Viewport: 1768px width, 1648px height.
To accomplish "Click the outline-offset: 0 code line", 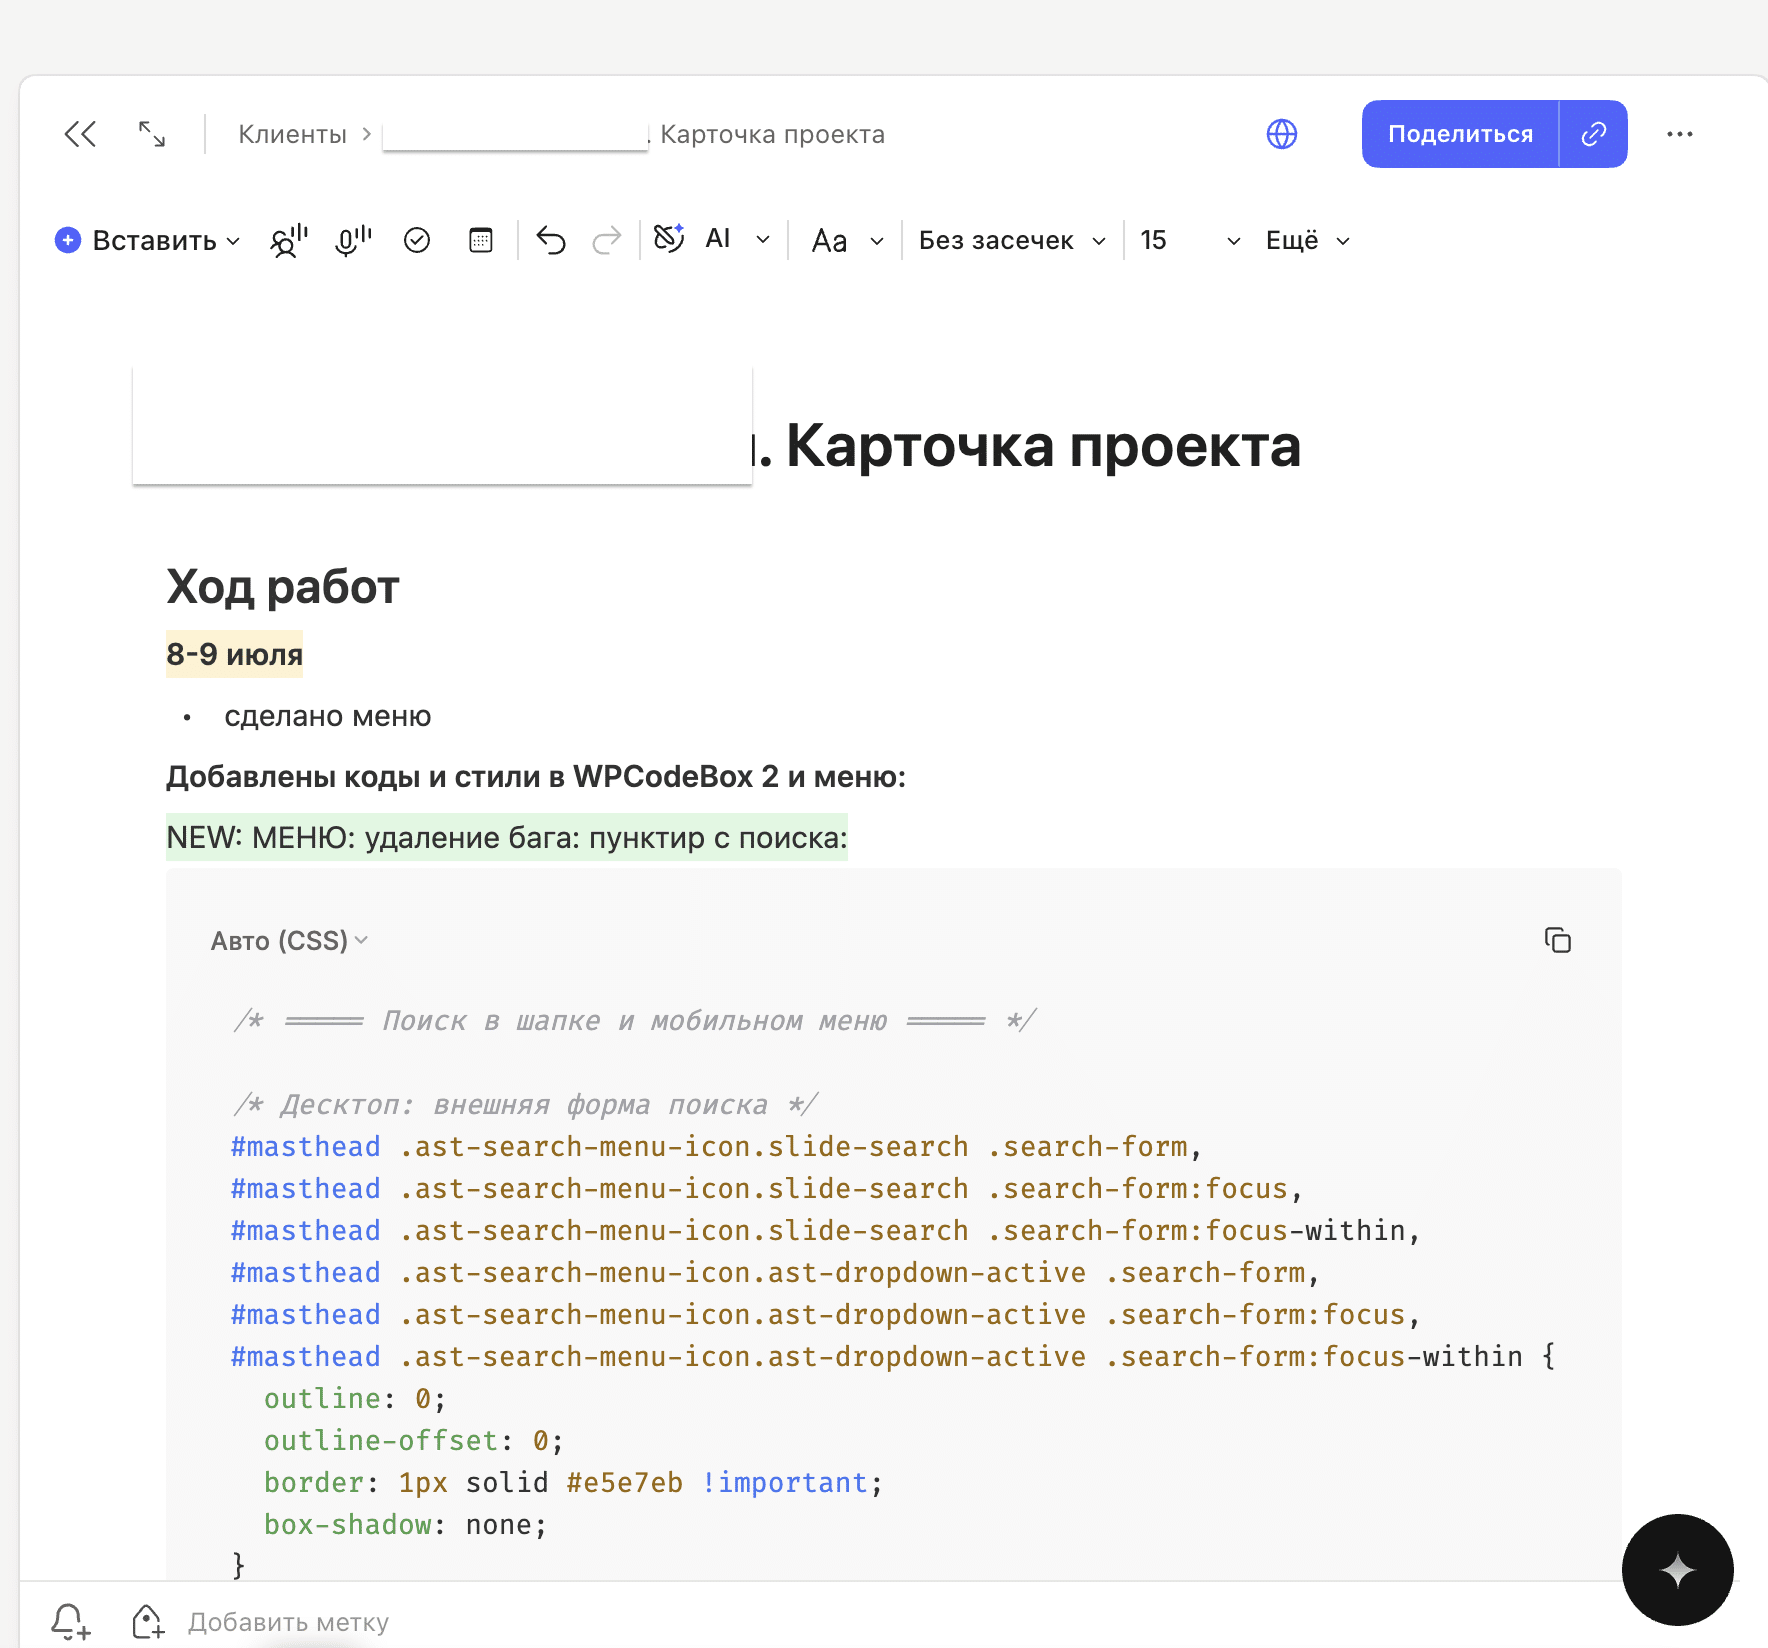I will point(413,1441).
